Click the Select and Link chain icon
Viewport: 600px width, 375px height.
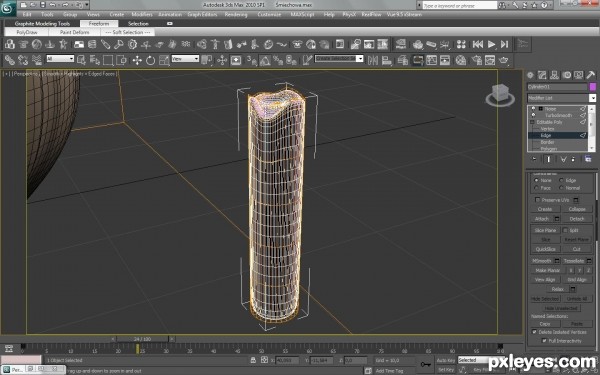(x=10, y=60)
